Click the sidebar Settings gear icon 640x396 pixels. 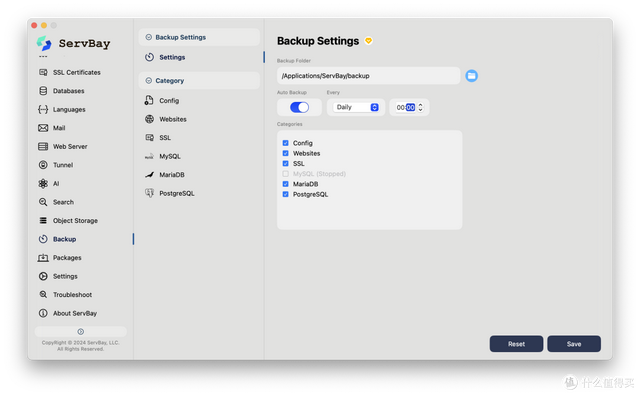(43, 276)
